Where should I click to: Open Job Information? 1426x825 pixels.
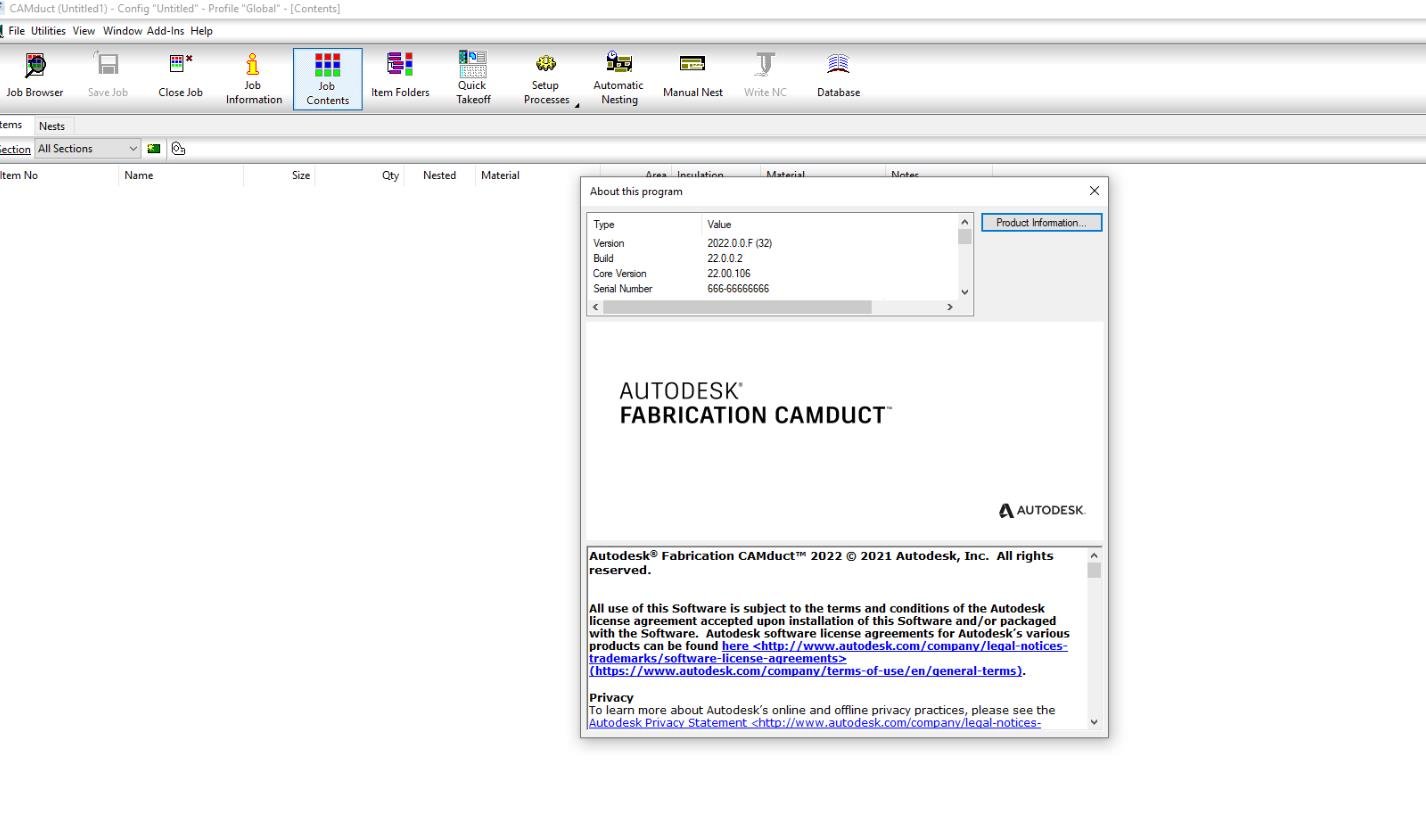pyautogui.click(x=253, y=78)
